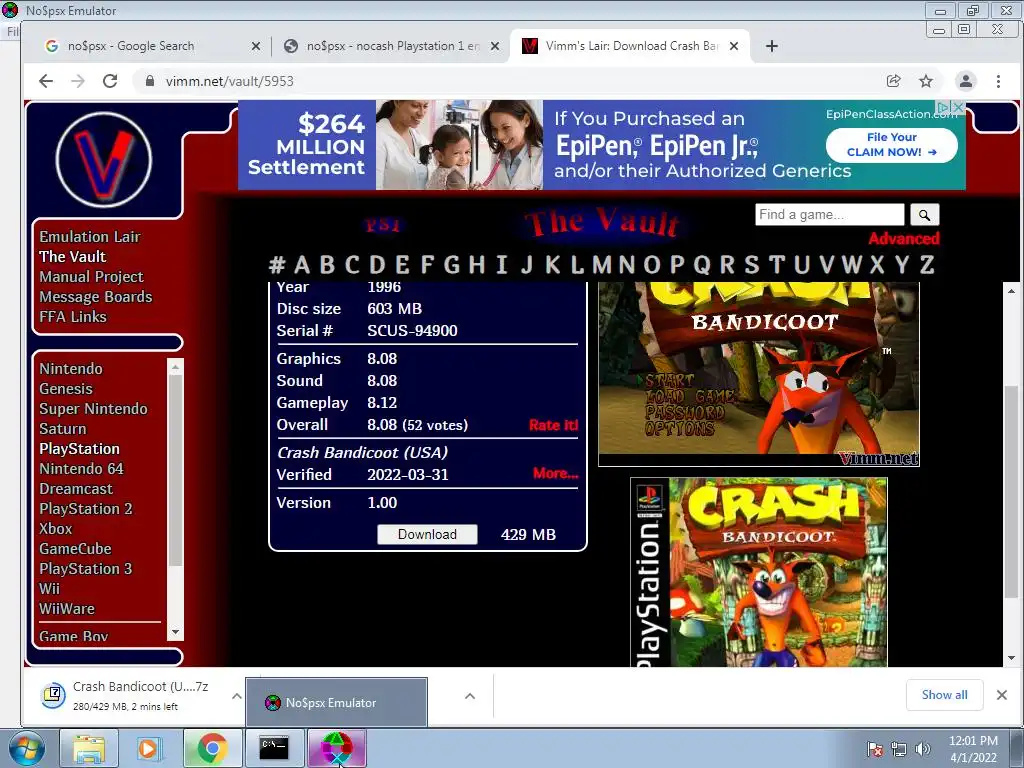Click the Download button

click(427, 534)
